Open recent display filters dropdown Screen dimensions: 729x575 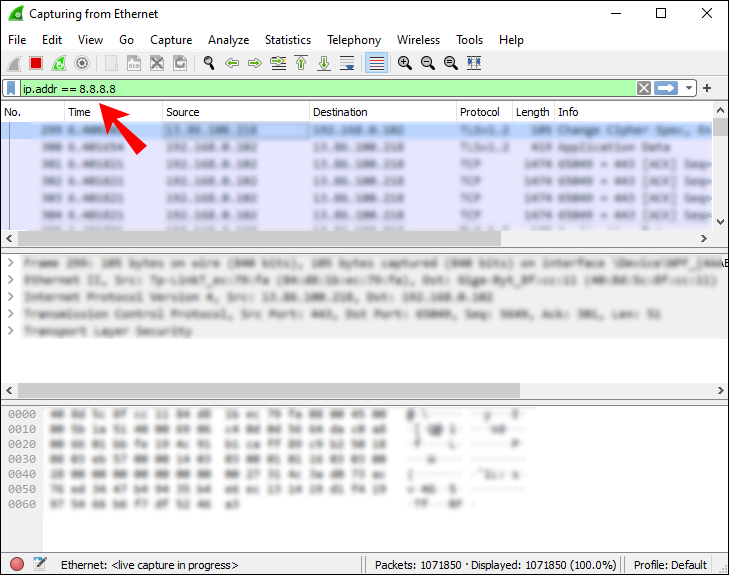(689, 88)
